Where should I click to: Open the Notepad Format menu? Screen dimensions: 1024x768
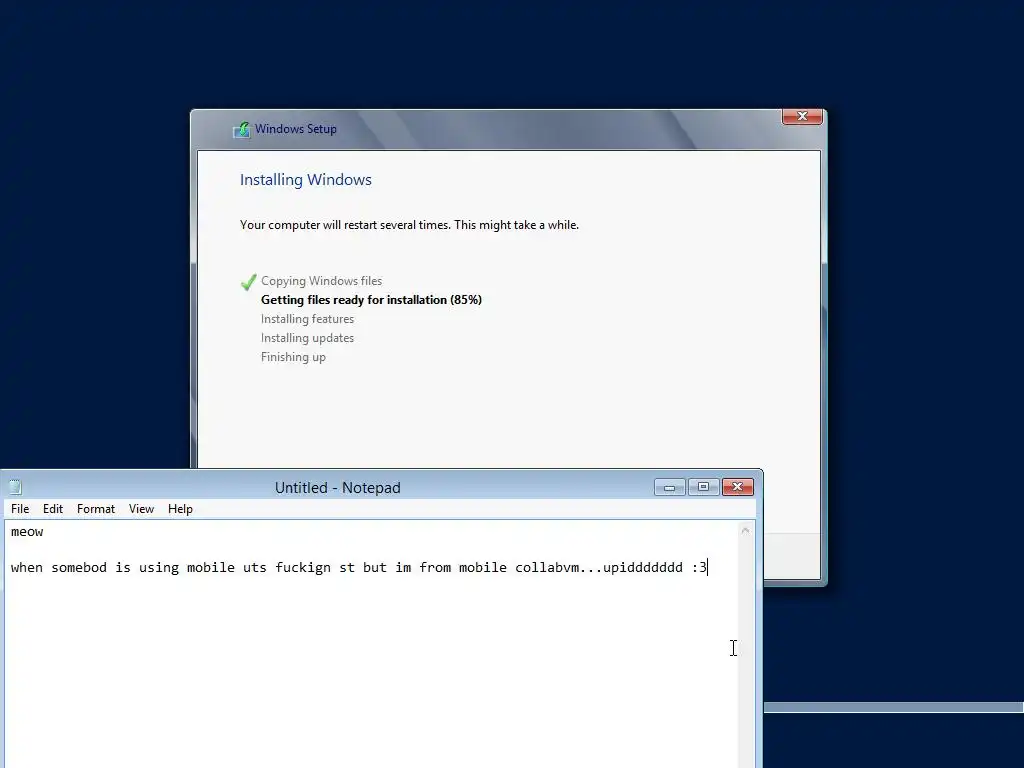click(95, 509)
